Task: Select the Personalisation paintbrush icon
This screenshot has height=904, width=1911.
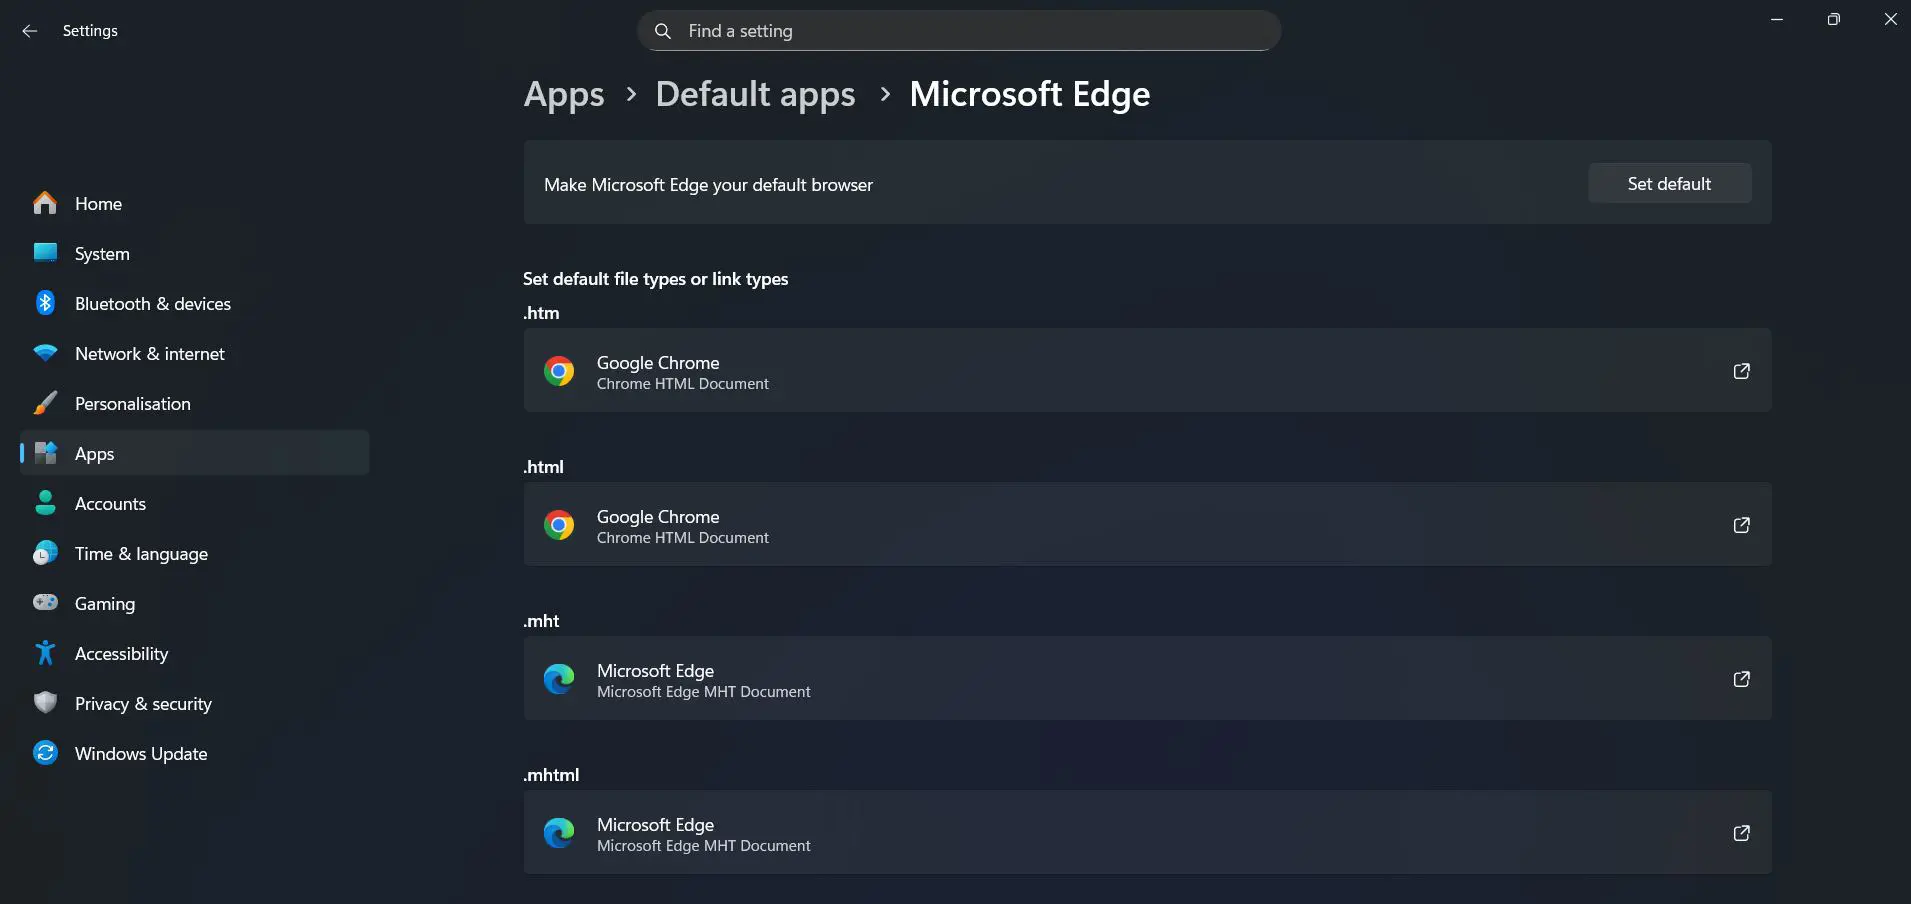Action: [45, 403]
